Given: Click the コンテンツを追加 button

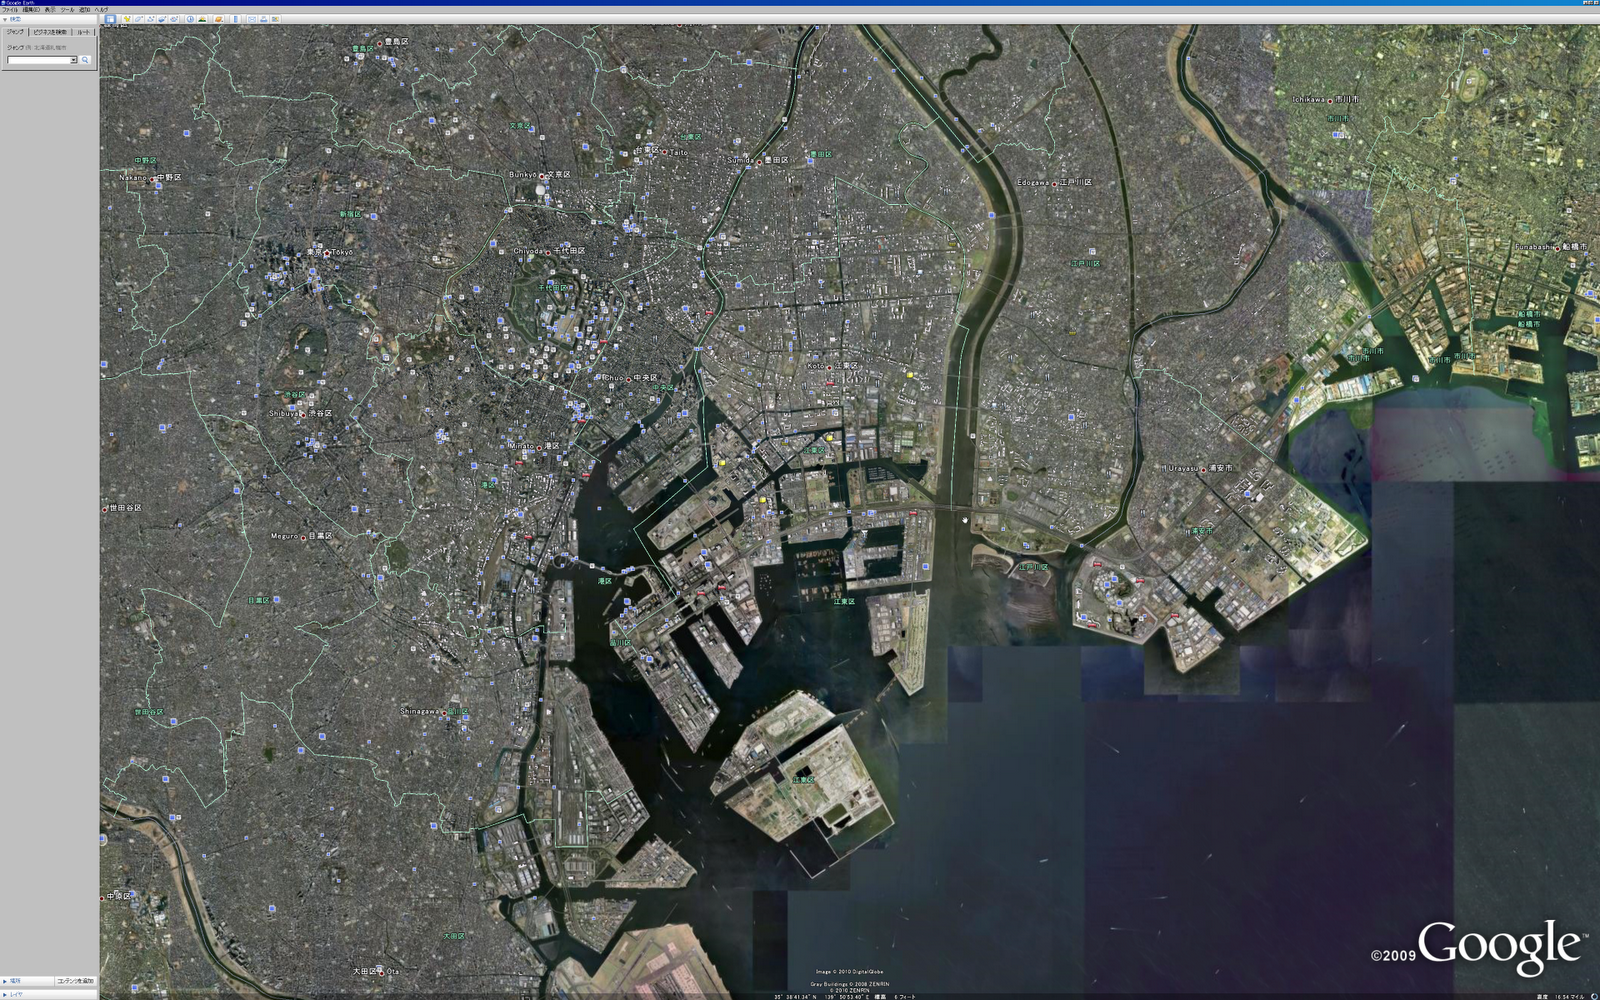Looking at the screenshot, I should click(75, 981).
